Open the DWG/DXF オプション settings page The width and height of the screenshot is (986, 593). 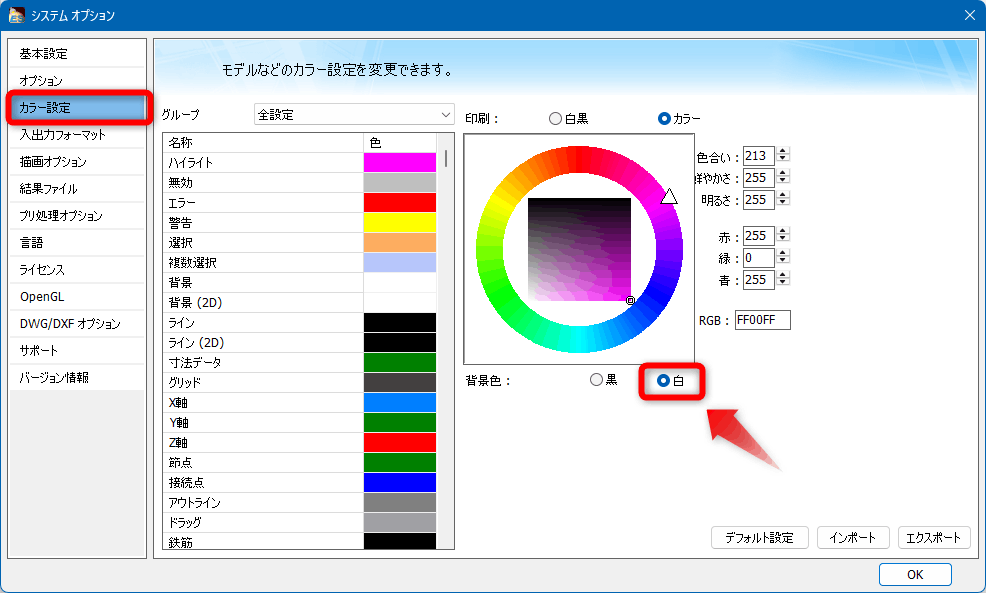pos(77,324)
